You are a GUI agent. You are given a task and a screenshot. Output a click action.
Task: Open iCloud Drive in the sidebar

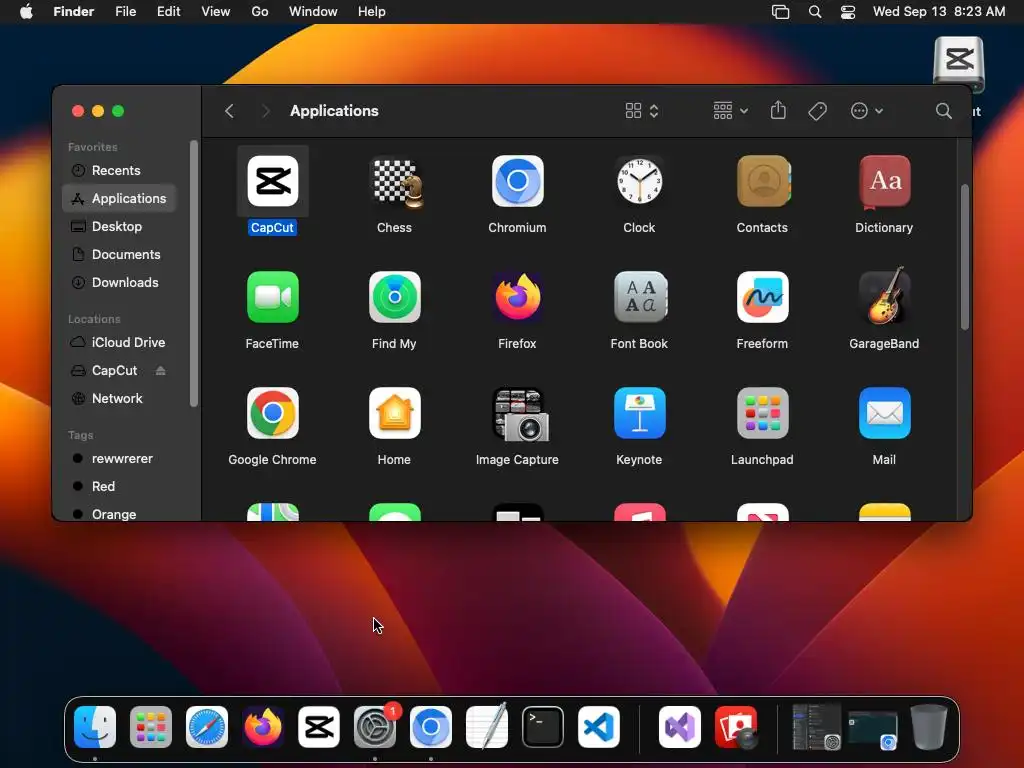click(119, 342)
